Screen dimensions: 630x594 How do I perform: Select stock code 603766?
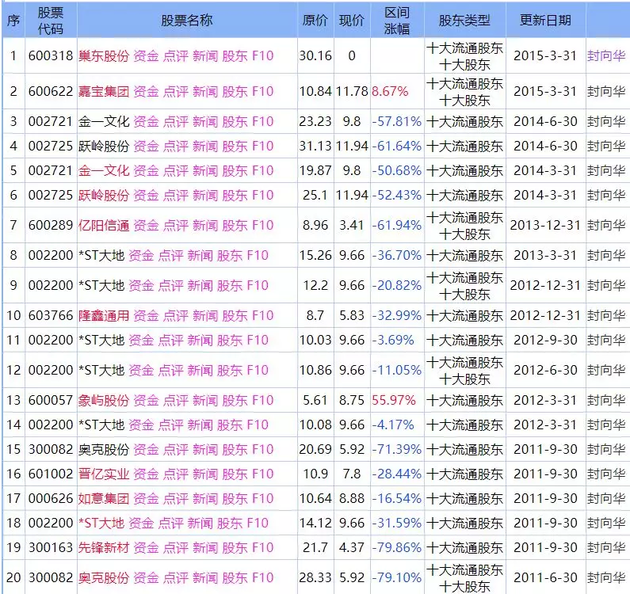51,315
